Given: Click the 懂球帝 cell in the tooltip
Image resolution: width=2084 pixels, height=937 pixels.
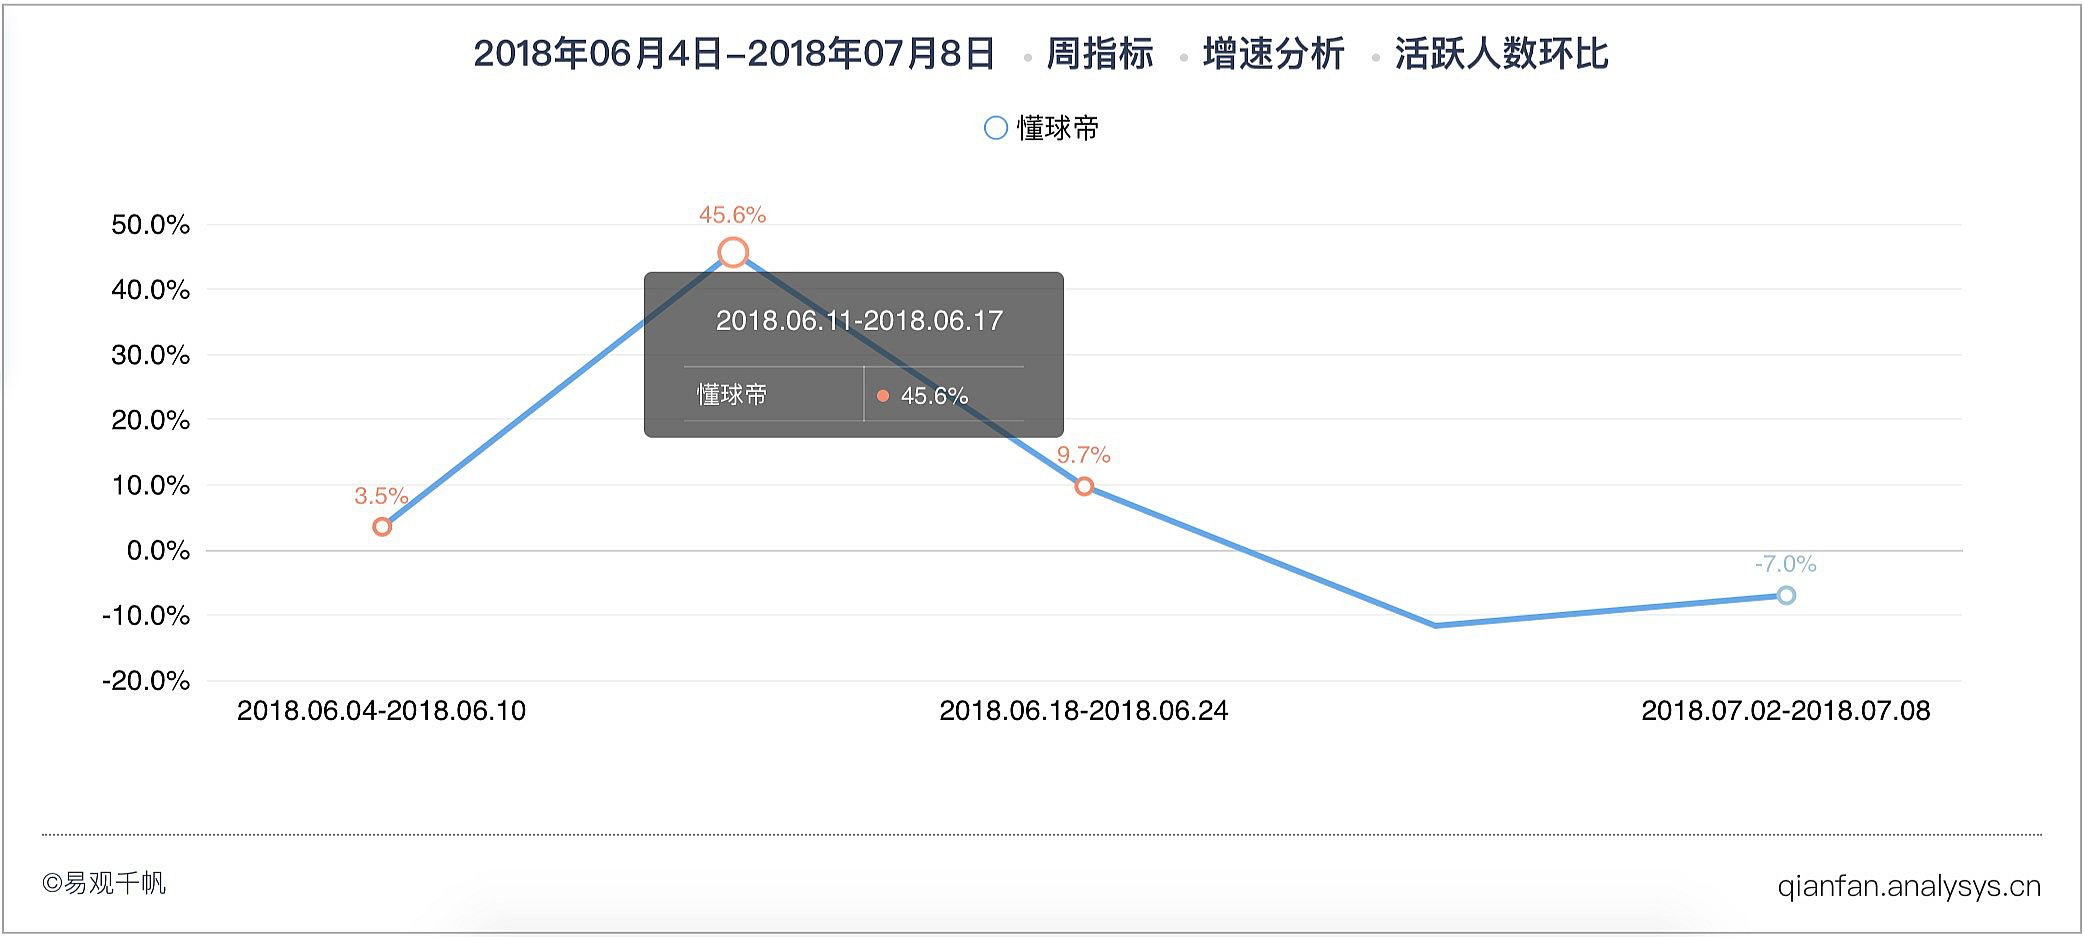Looking at the screenshot, I should point(732,395).
